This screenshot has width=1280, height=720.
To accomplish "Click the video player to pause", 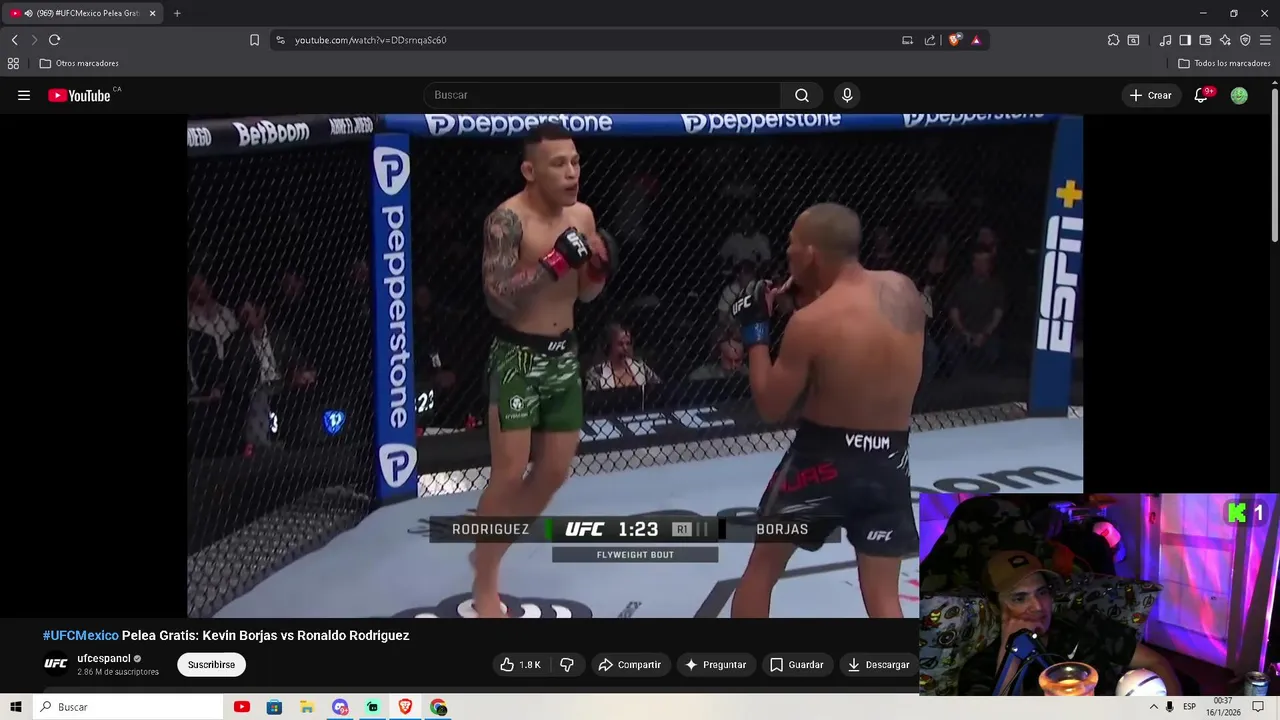I will (634, 366).
